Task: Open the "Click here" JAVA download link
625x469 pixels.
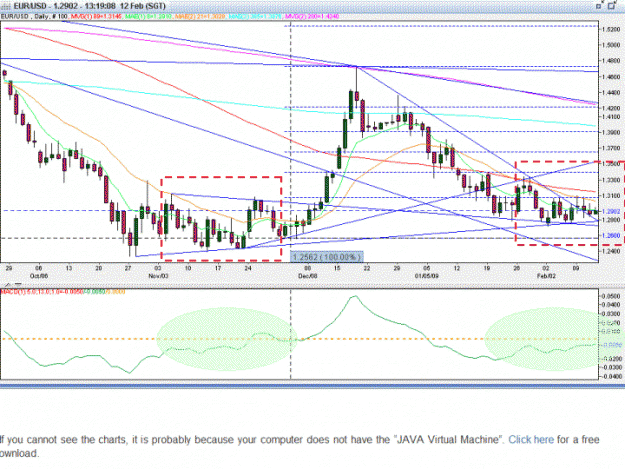Action: (x=531, y=440)
